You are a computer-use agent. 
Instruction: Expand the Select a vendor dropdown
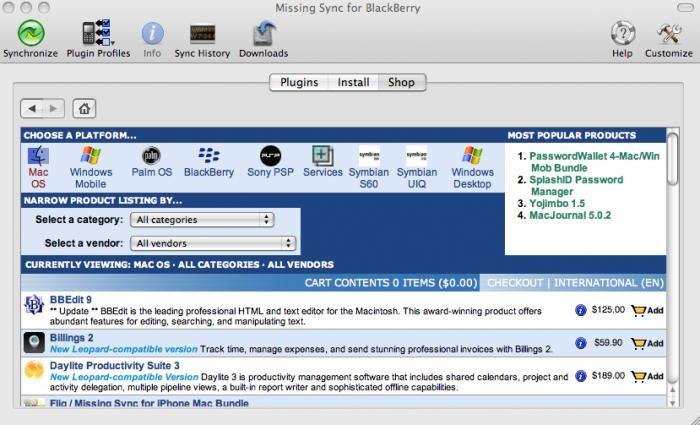[x=212, y=243]
